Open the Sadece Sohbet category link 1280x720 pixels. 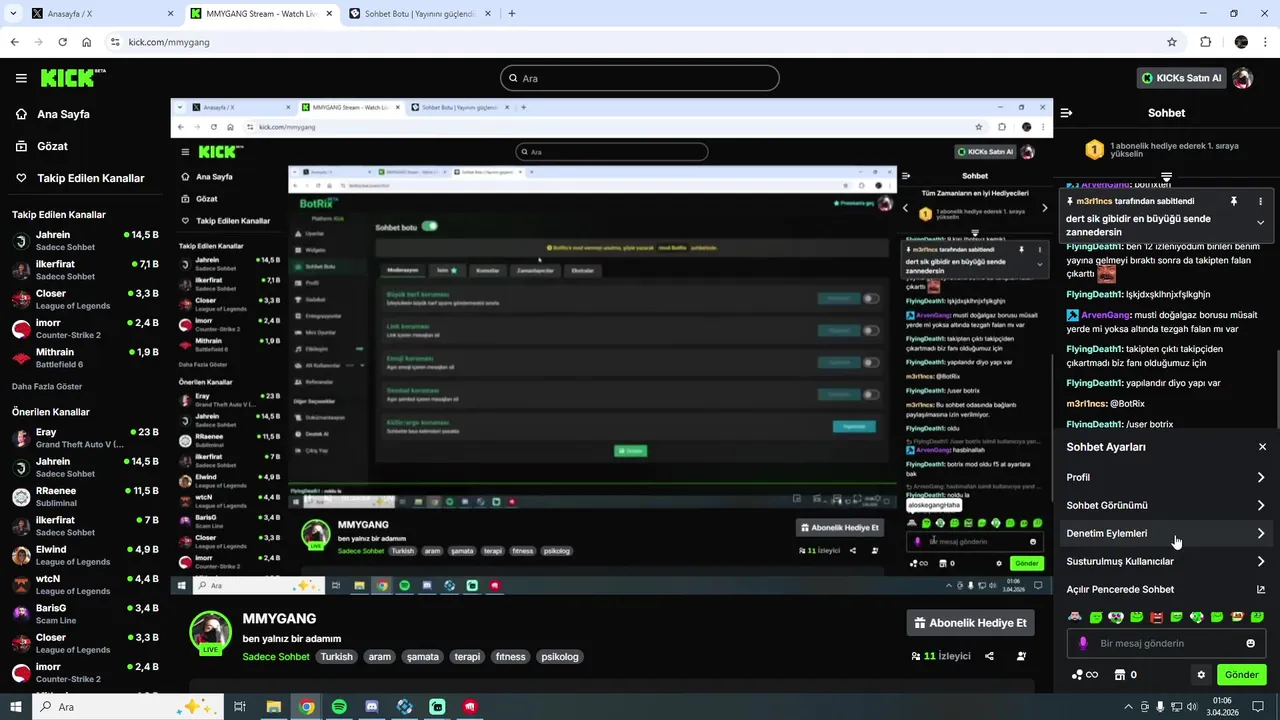[276, 657]
